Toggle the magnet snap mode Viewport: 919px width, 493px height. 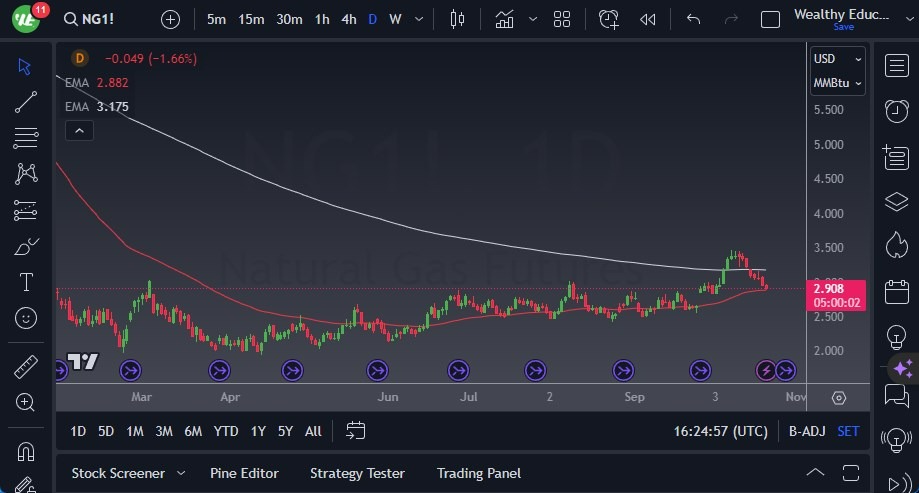(26, 452)
